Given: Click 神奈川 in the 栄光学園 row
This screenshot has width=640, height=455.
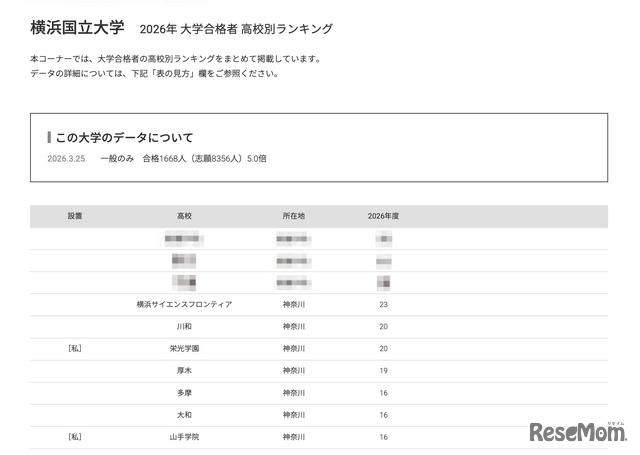Looking at the screenshot, I should (x=294, y=348).
